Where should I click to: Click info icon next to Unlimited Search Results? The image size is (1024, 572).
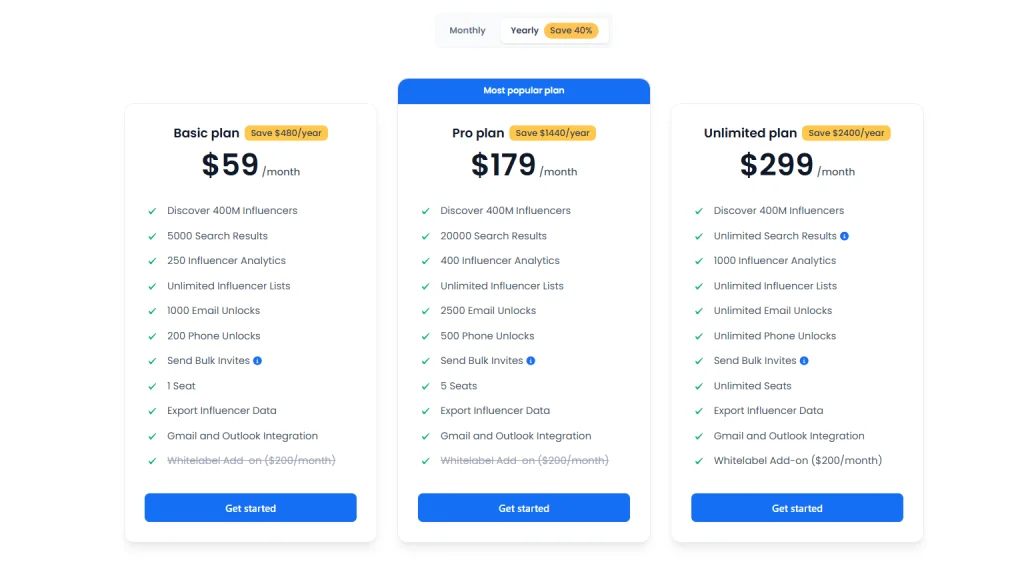[x=845, y=236]
